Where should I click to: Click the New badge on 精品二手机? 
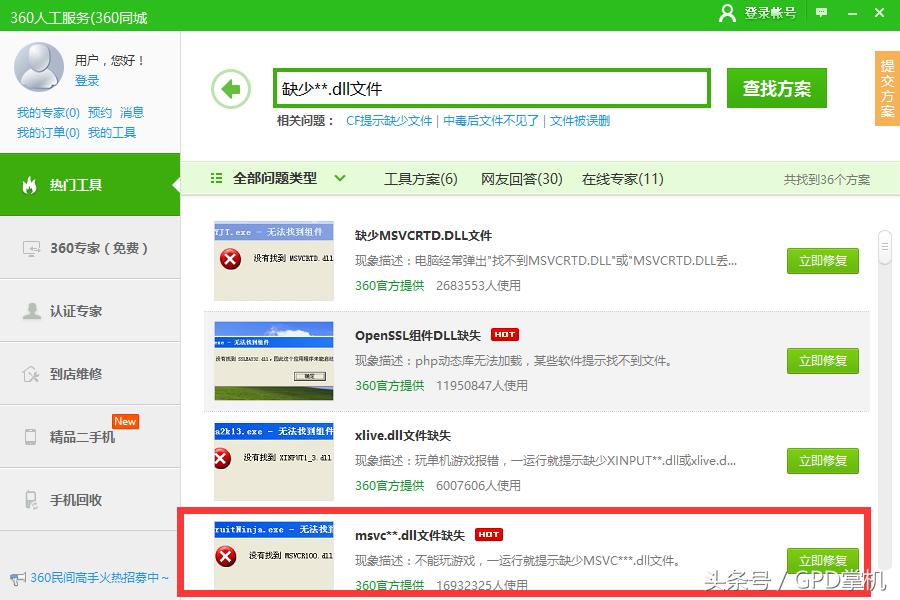tap(125, 421)
